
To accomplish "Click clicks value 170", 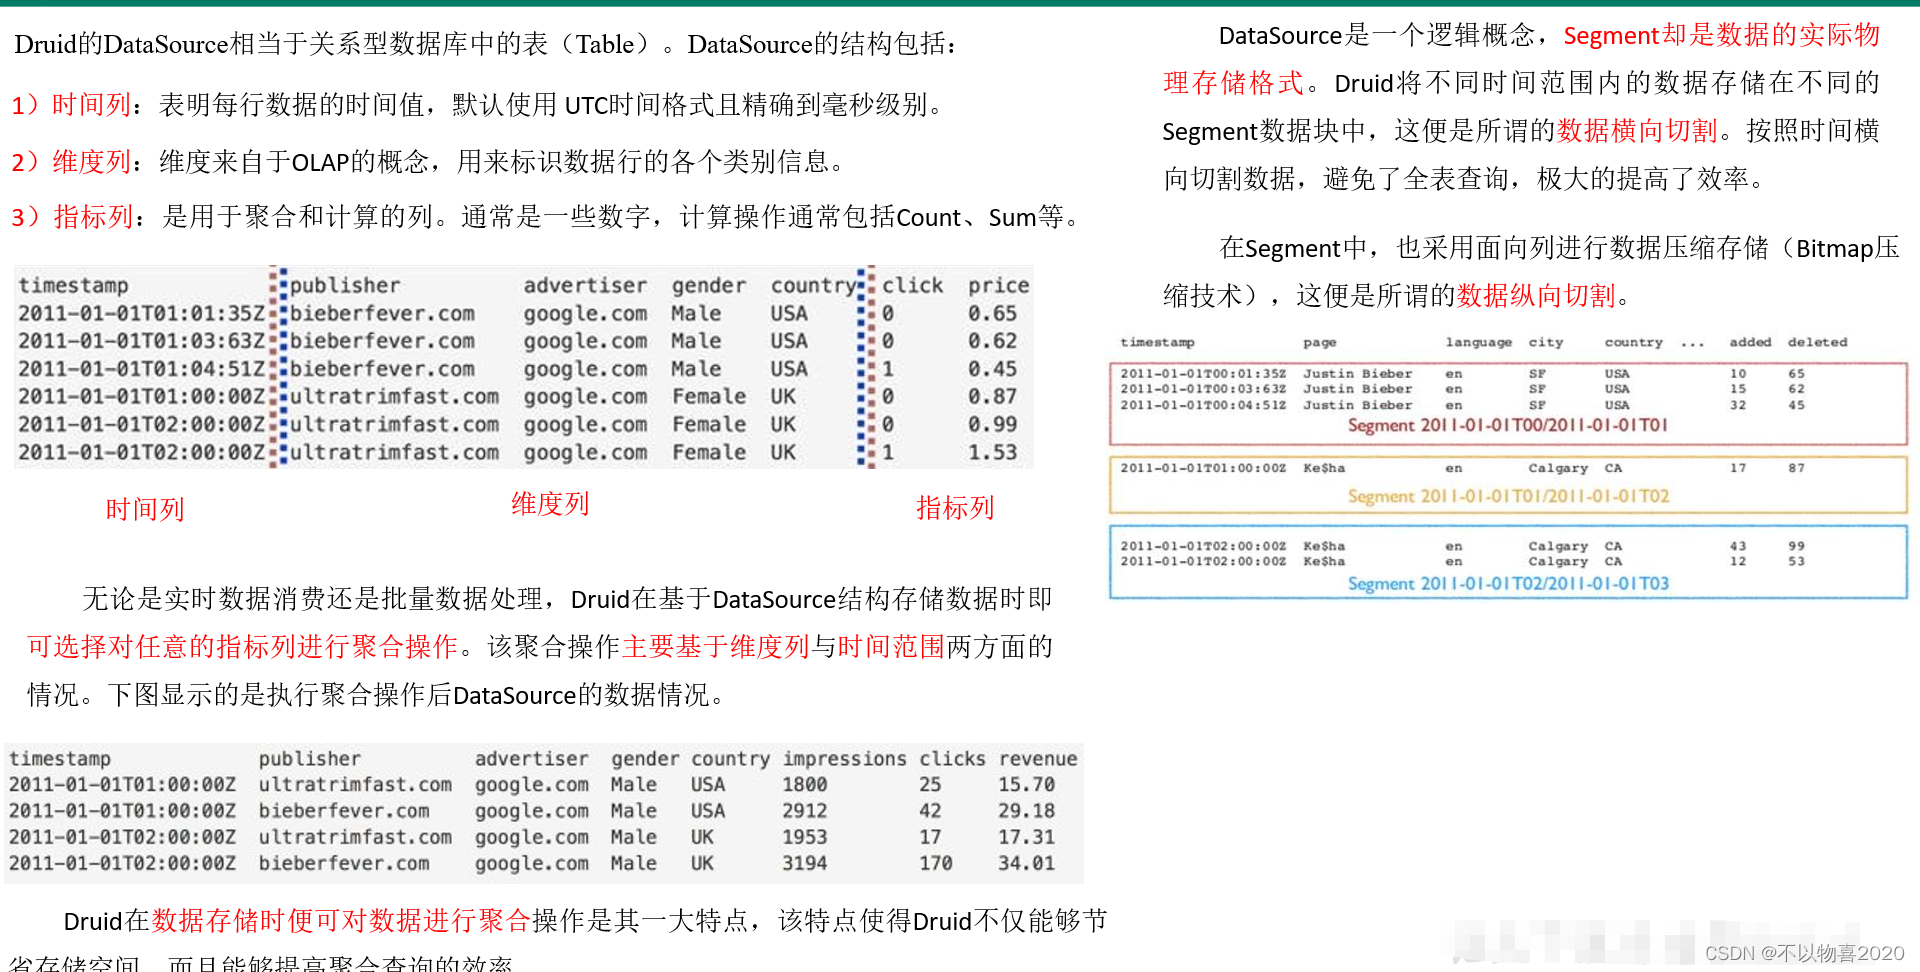I will (x=936, y=863).
